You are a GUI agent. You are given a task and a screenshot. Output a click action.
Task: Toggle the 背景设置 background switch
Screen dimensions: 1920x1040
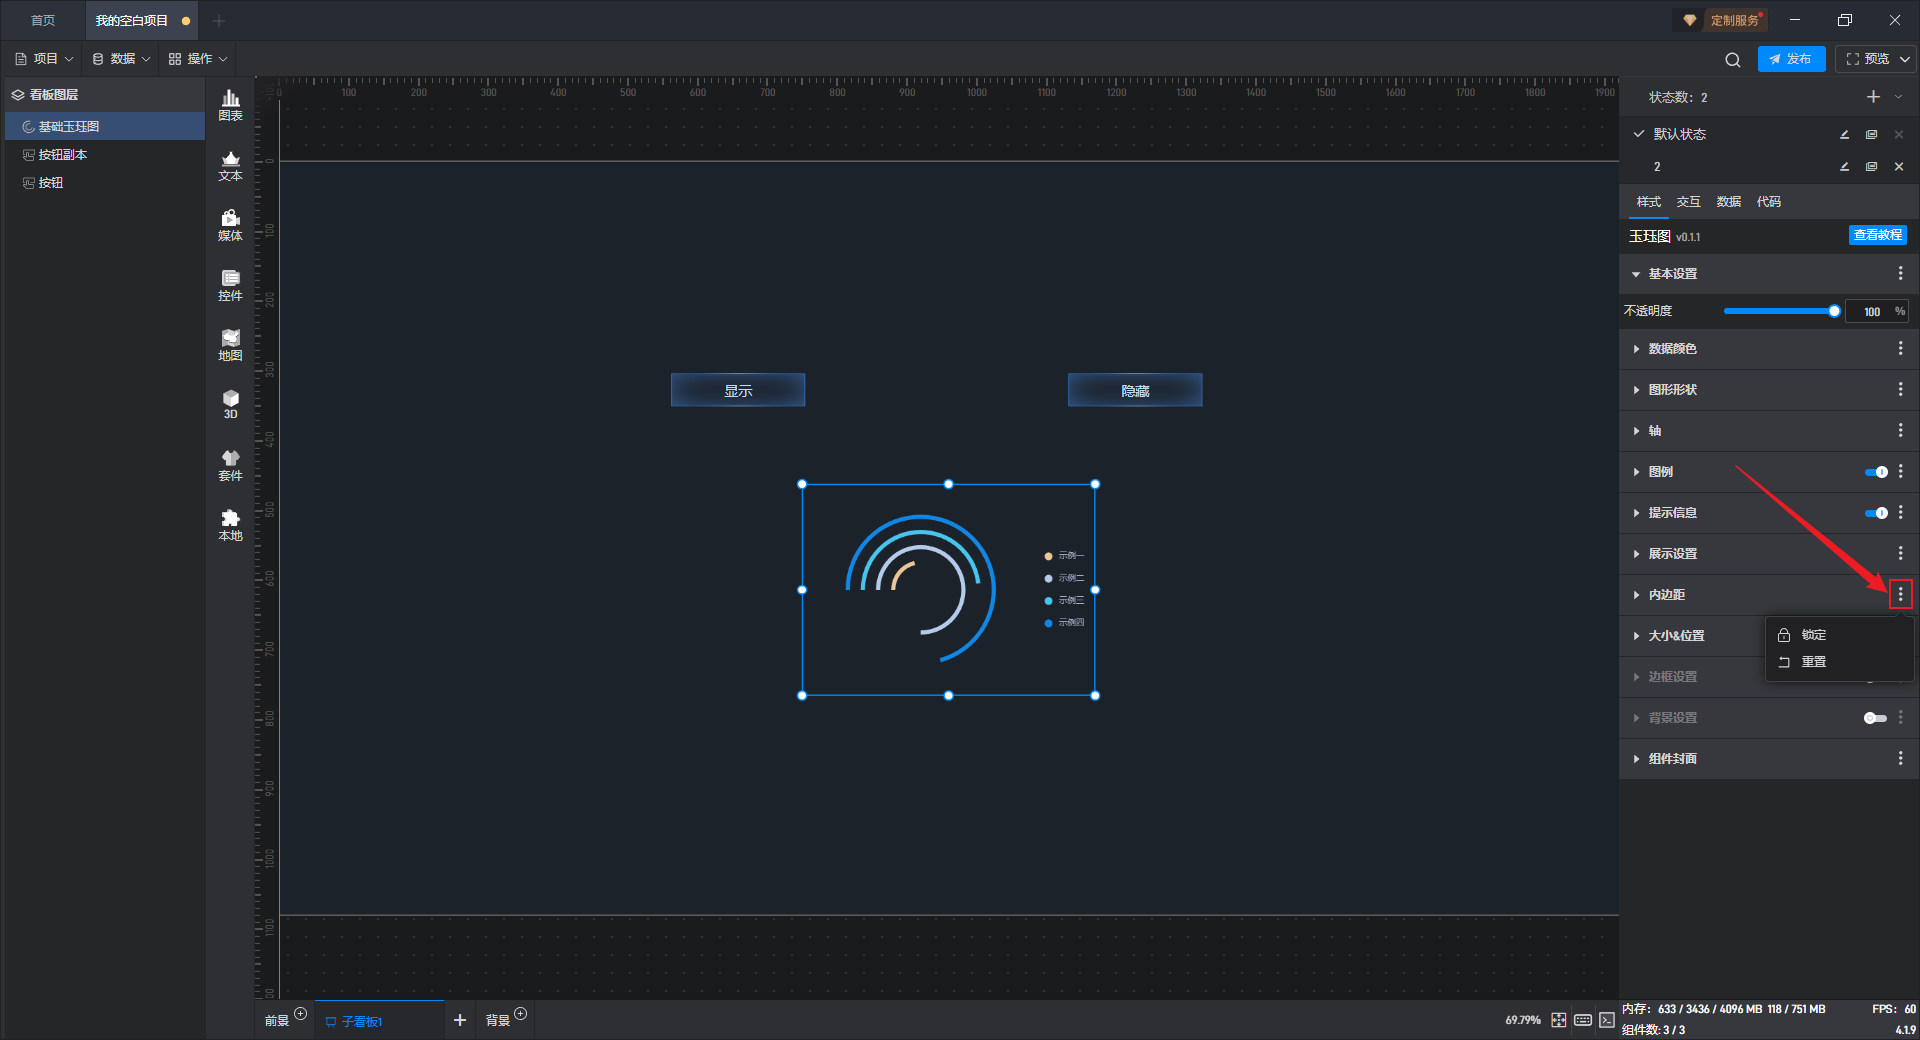[1876, 718]
